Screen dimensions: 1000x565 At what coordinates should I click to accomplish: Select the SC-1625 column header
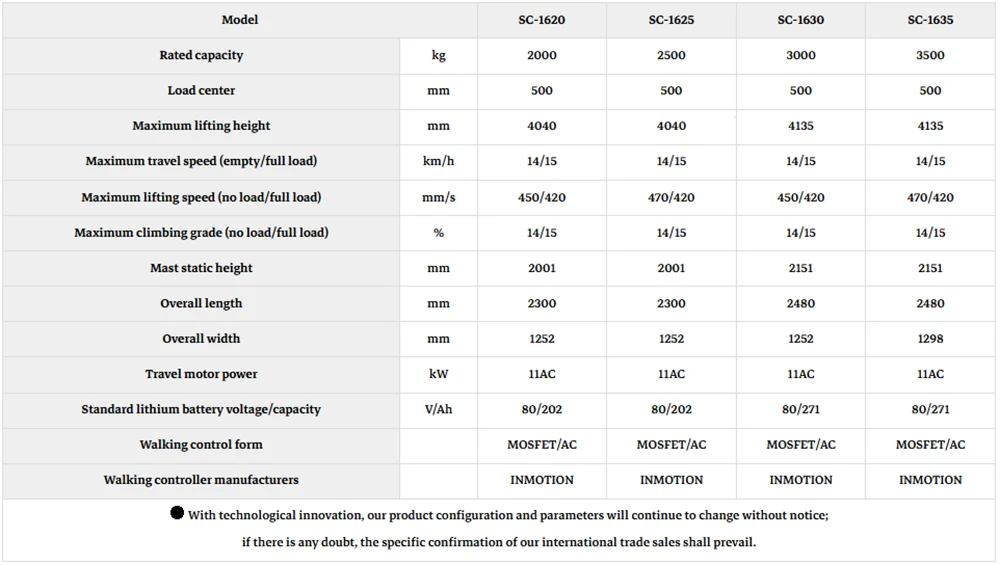pos(671,20)
